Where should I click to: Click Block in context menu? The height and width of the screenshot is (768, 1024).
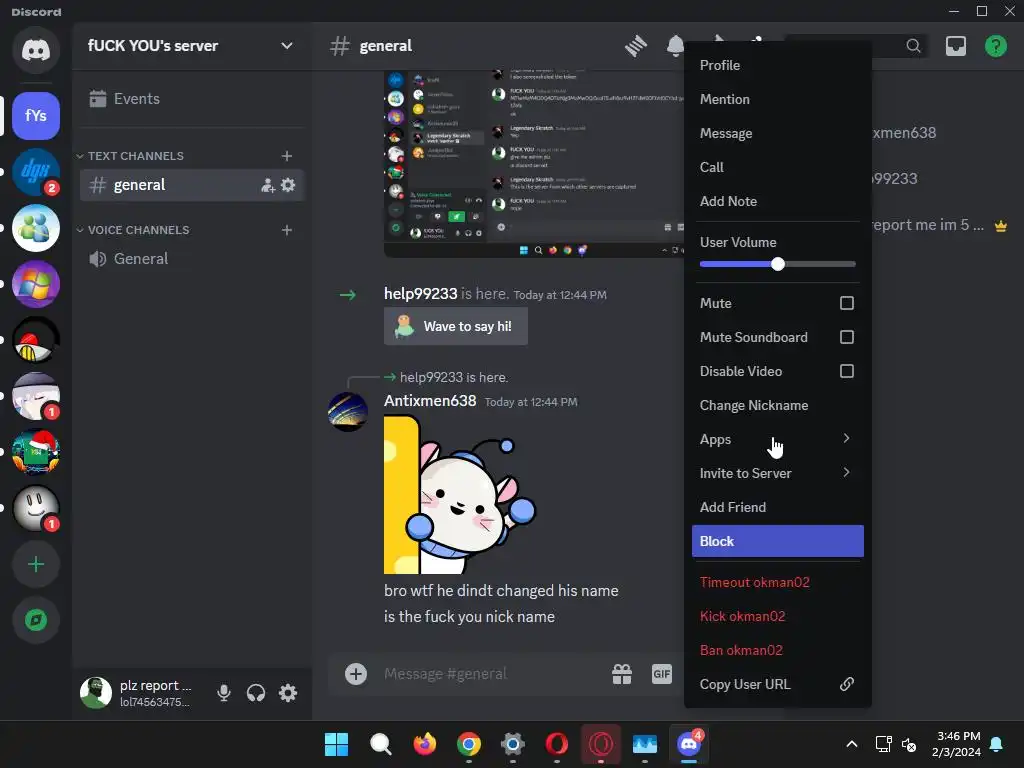click(x=778, y=541)
